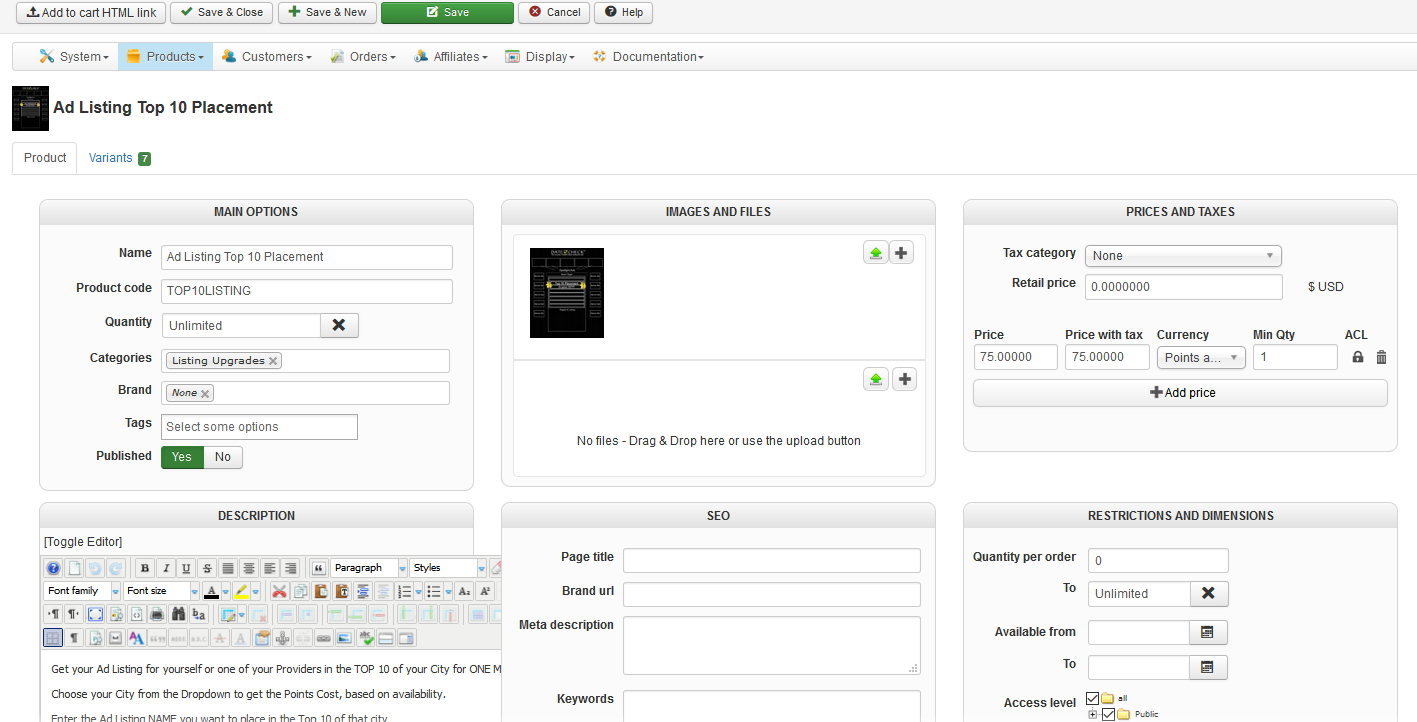Set Published to No
Image resolution: width=1417 pixels, height=722 pixels.
coord(223,457)
